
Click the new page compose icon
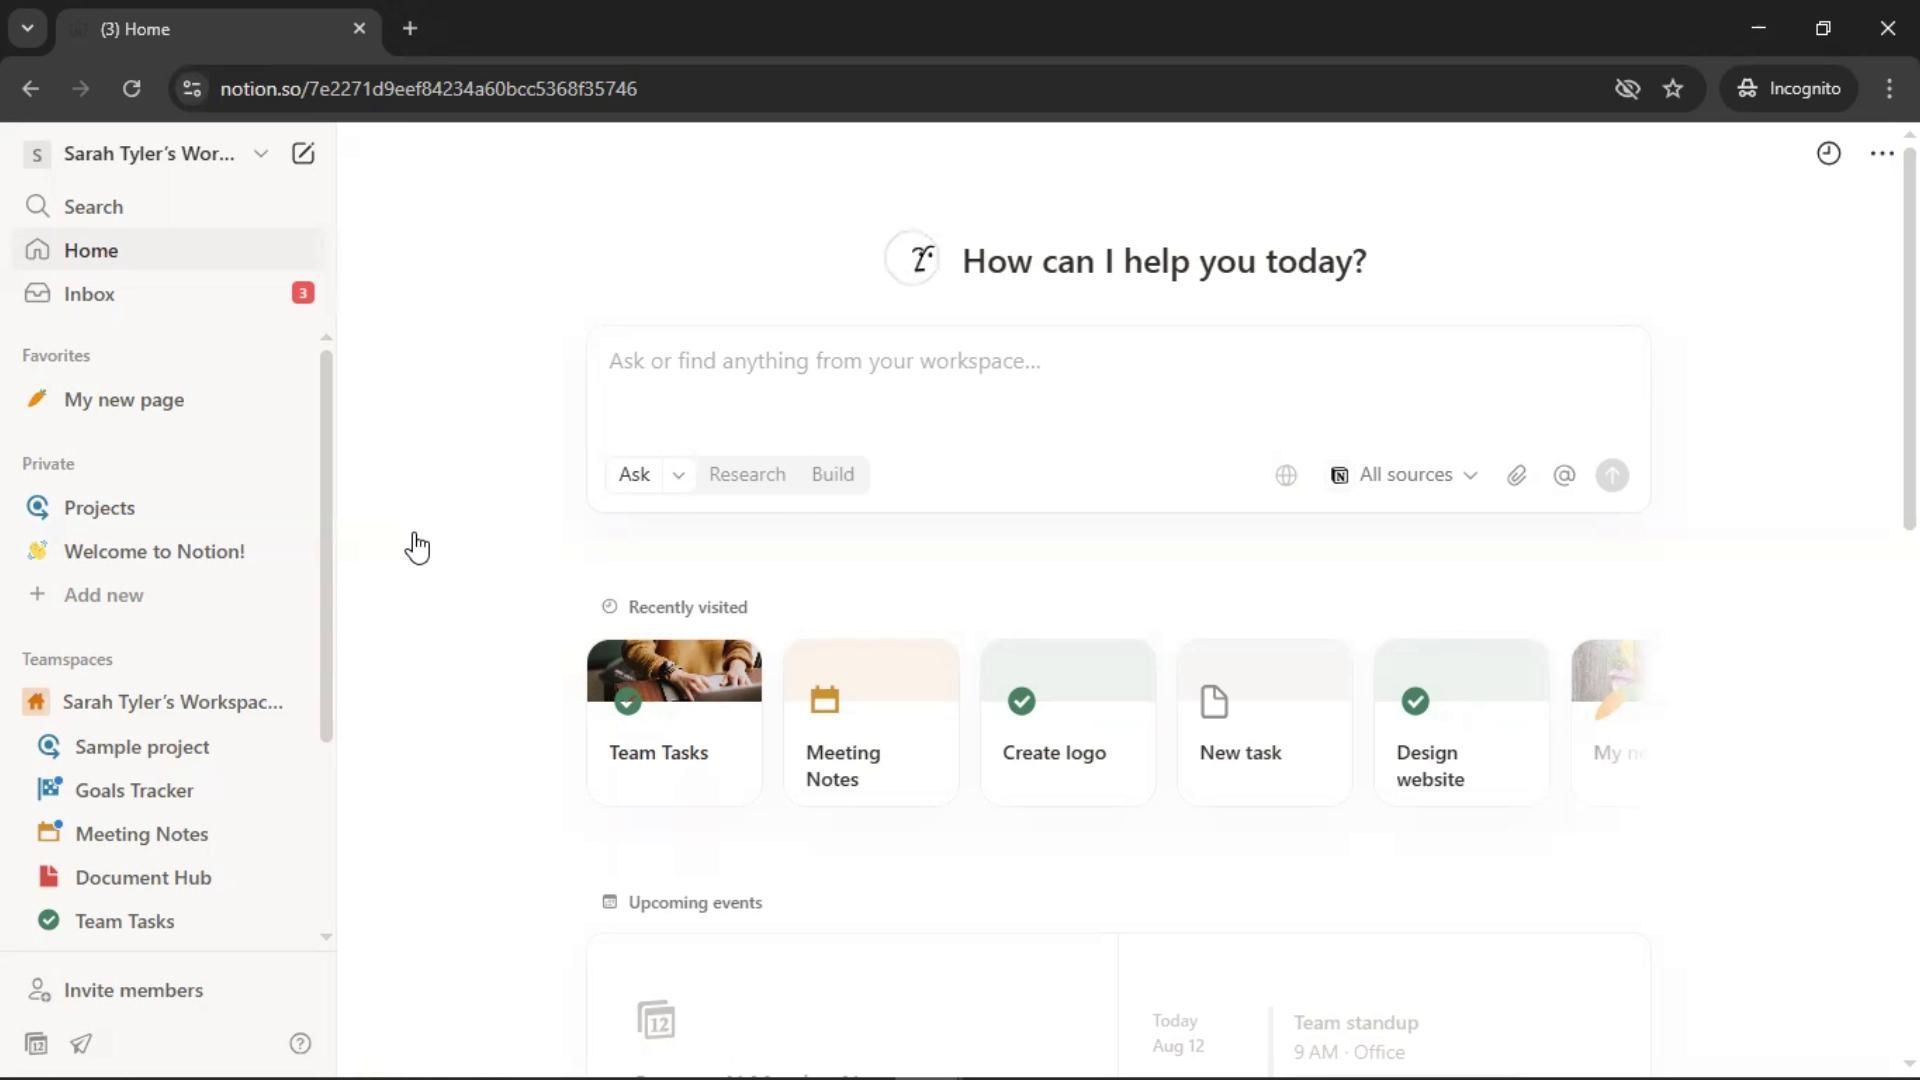click(x=302, y=153)
